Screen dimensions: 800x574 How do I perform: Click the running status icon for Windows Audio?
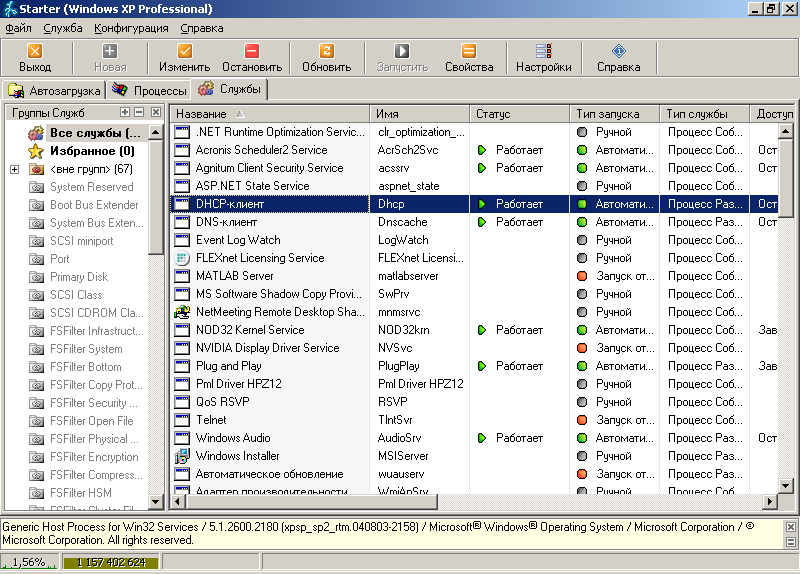[482, 438]
